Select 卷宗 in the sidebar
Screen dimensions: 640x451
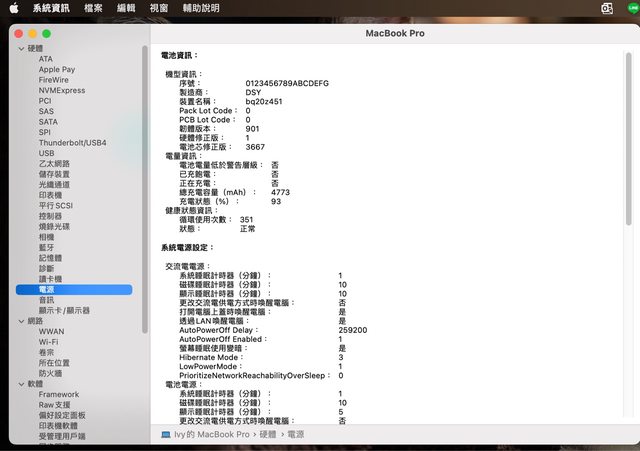(47, 352)
